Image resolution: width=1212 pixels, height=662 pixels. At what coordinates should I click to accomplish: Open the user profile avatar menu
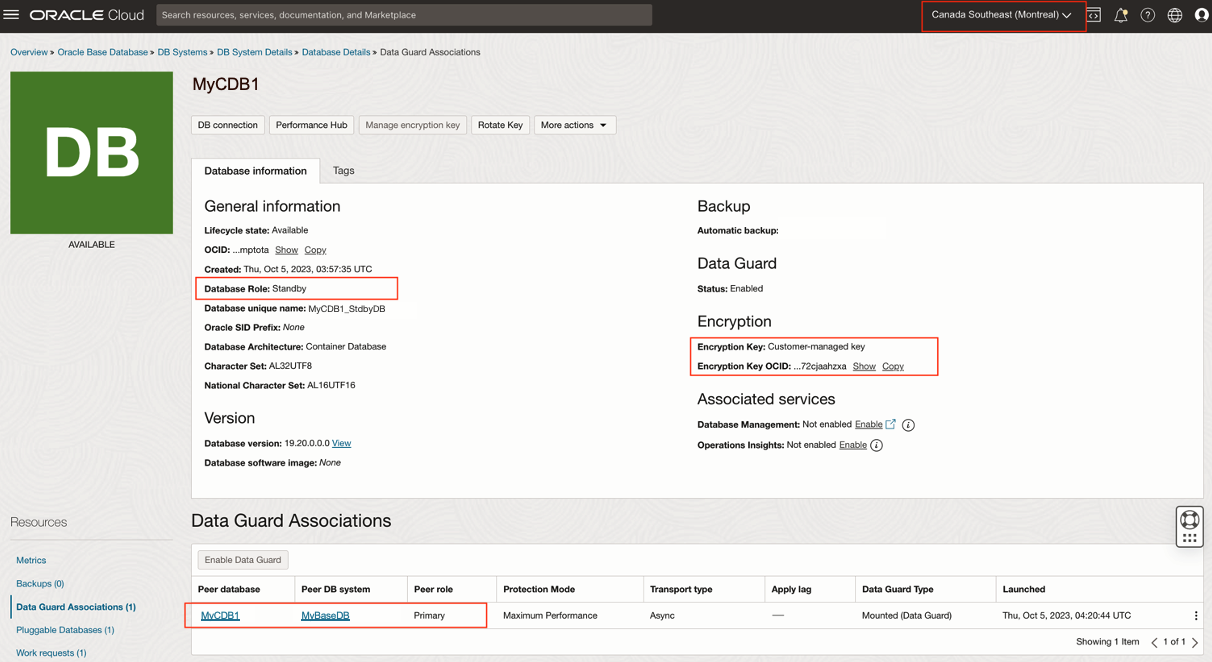(x=1201, y=15)
